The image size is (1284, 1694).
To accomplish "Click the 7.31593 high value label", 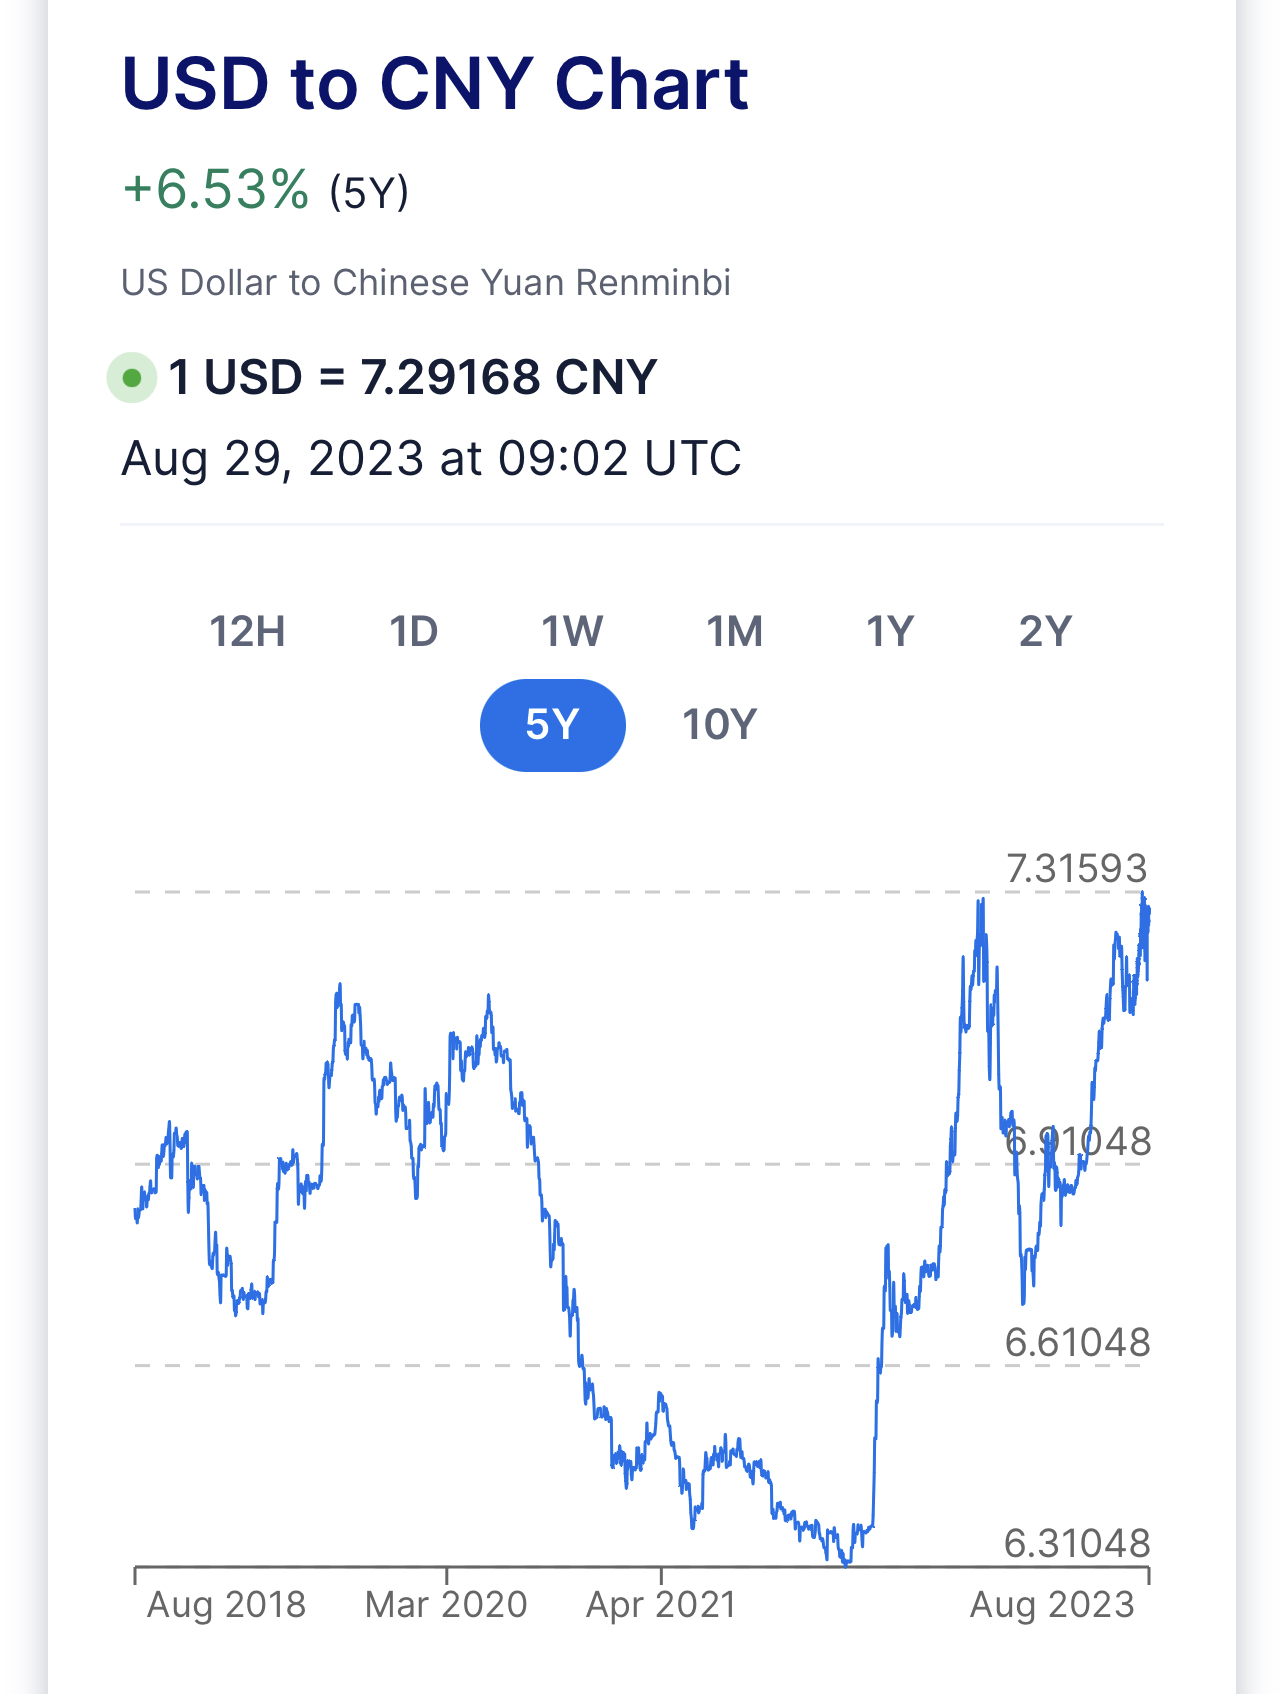I will pos(1076,869).
